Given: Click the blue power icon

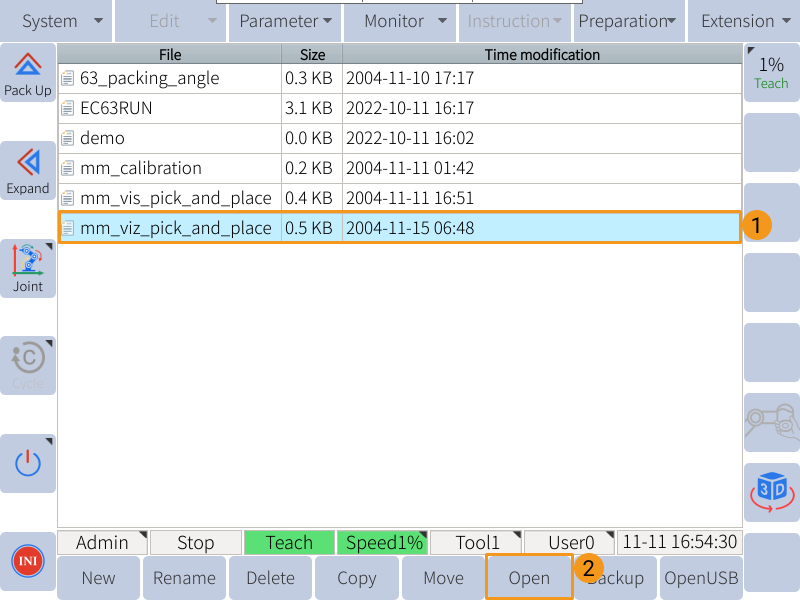Looking at the screenshot, I should pos(28,464).
